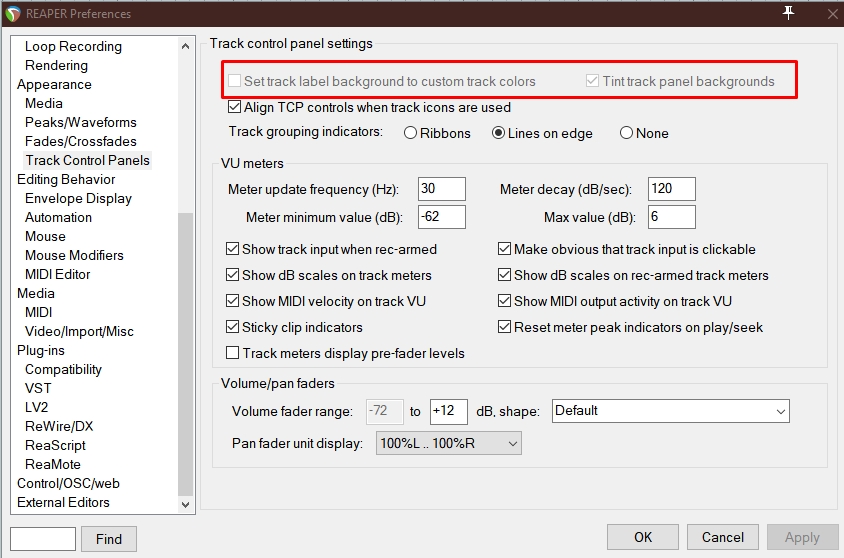Open ReWire/DX preferences page

click(59, 426)
